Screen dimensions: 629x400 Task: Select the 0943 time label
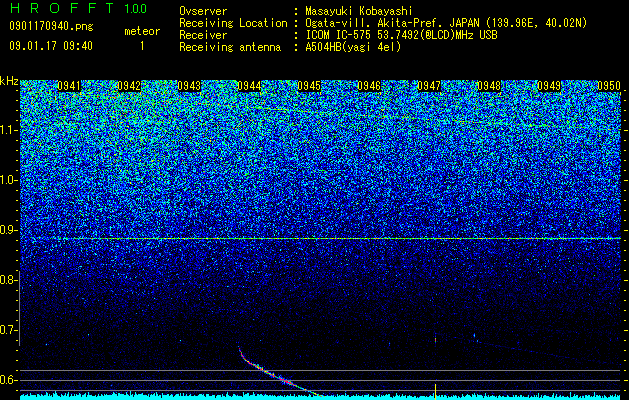click(x=189, y=86)
